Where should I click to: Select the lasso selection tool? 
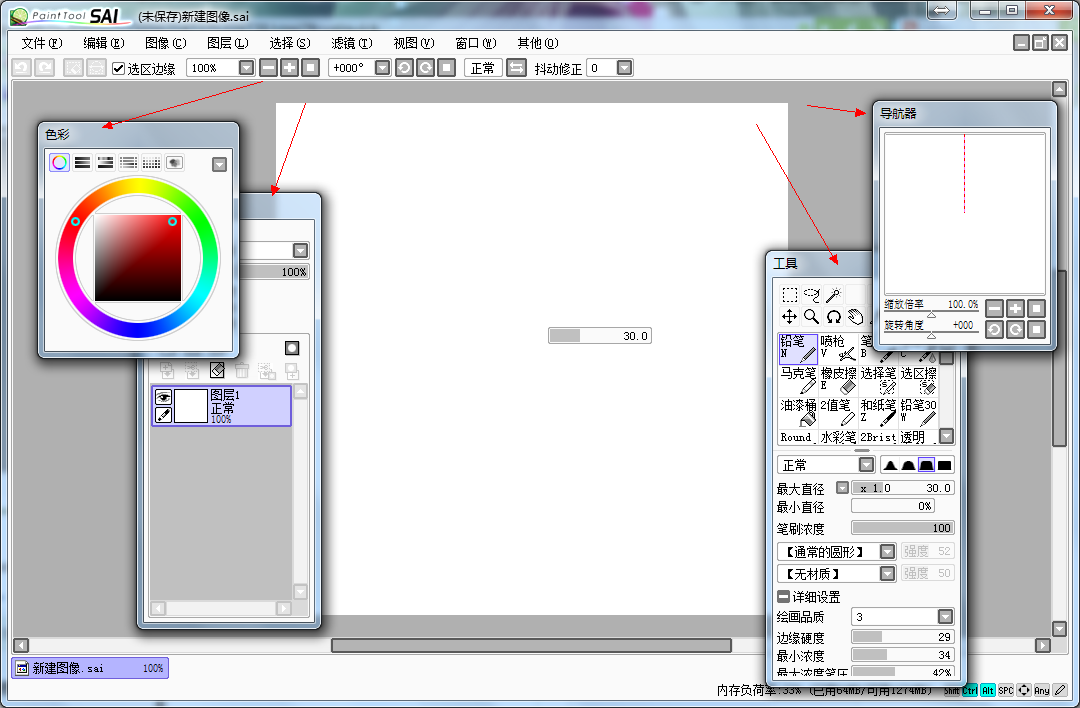coord(811,295)
